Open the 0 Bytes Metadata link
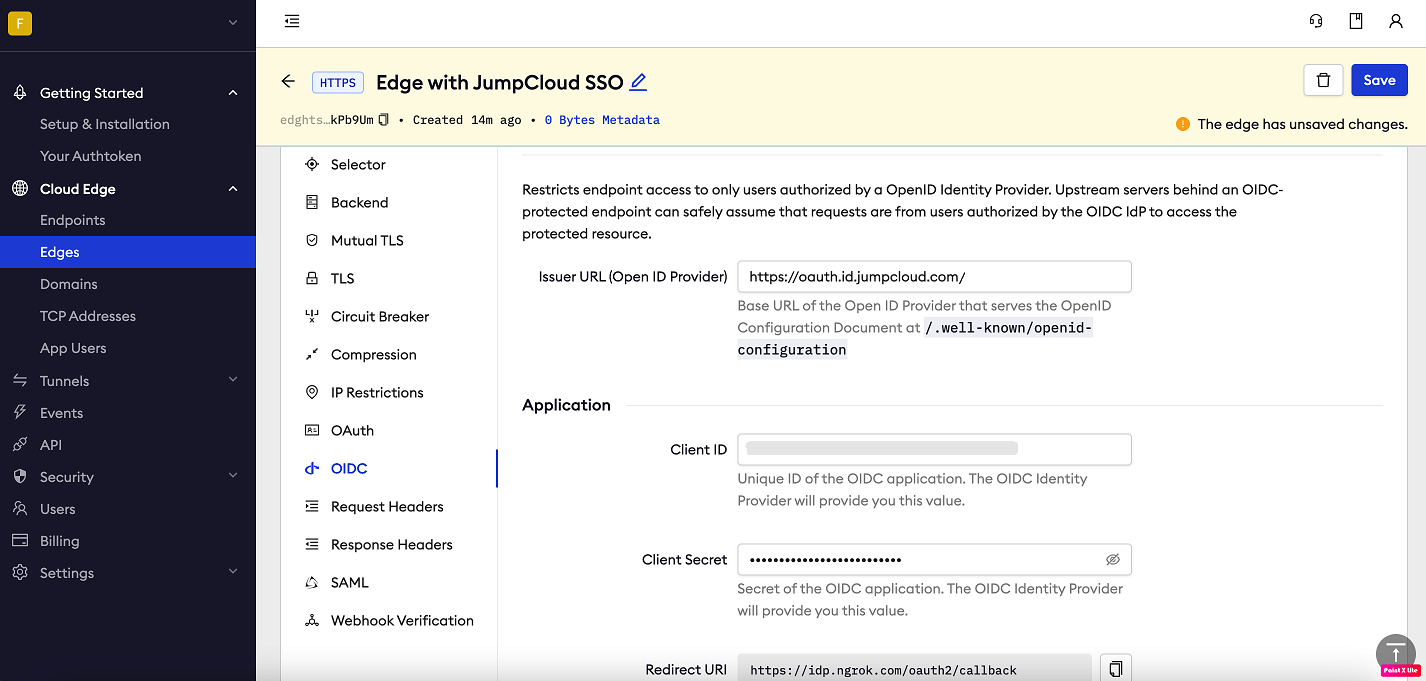 click(600, 119)
